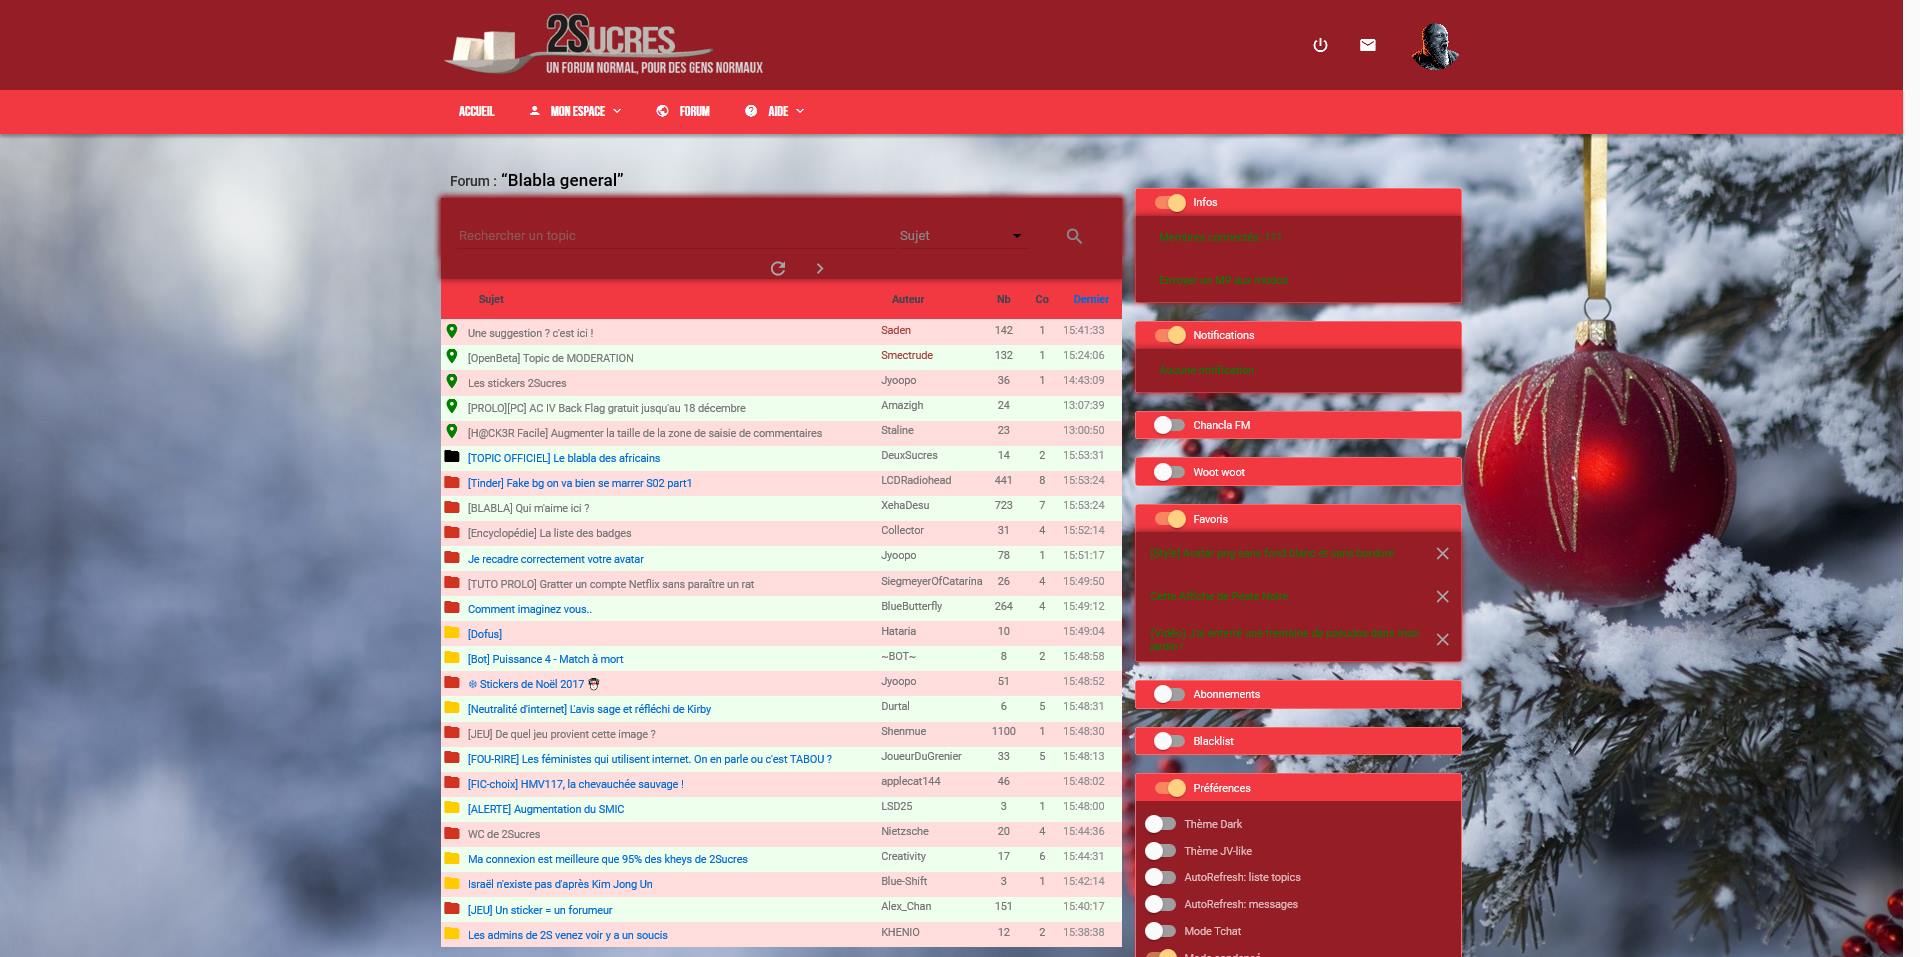
Task: Expand the Aide menu
Action: pos(775,111)
